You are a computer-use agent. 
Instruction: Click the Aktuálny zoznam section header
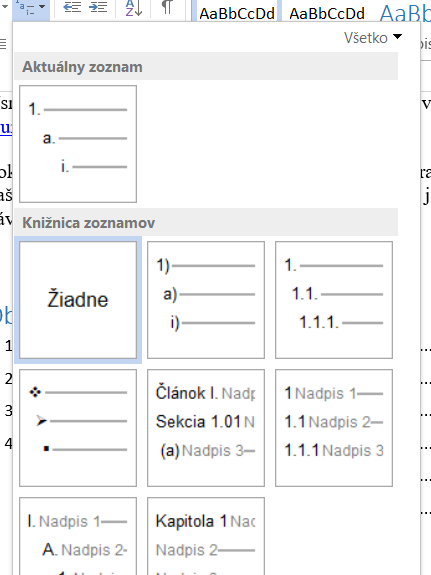pyautogui.click(x=206, y=66)
